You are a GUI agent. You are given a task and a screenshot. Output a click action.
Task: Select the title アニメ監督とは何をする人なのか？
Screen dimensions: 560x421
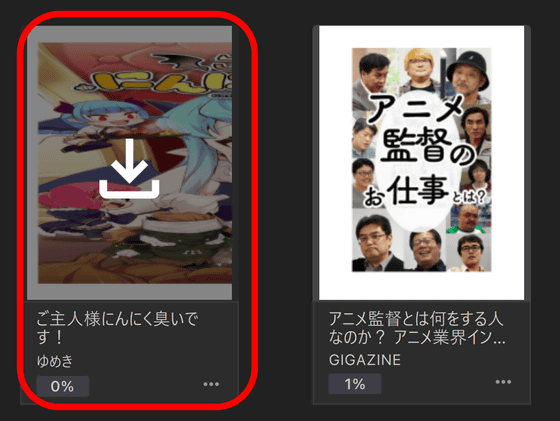(x=417, y=327)
